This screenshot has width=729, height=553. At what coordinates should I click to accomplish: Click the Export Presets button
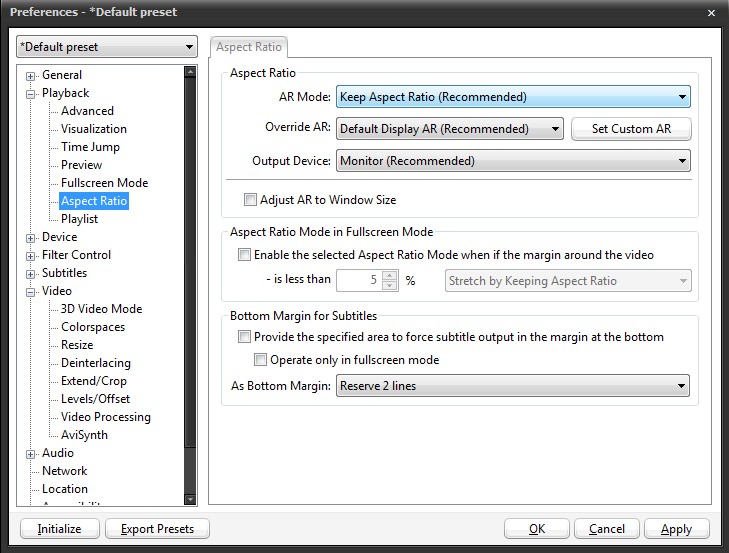pos(157,529)
